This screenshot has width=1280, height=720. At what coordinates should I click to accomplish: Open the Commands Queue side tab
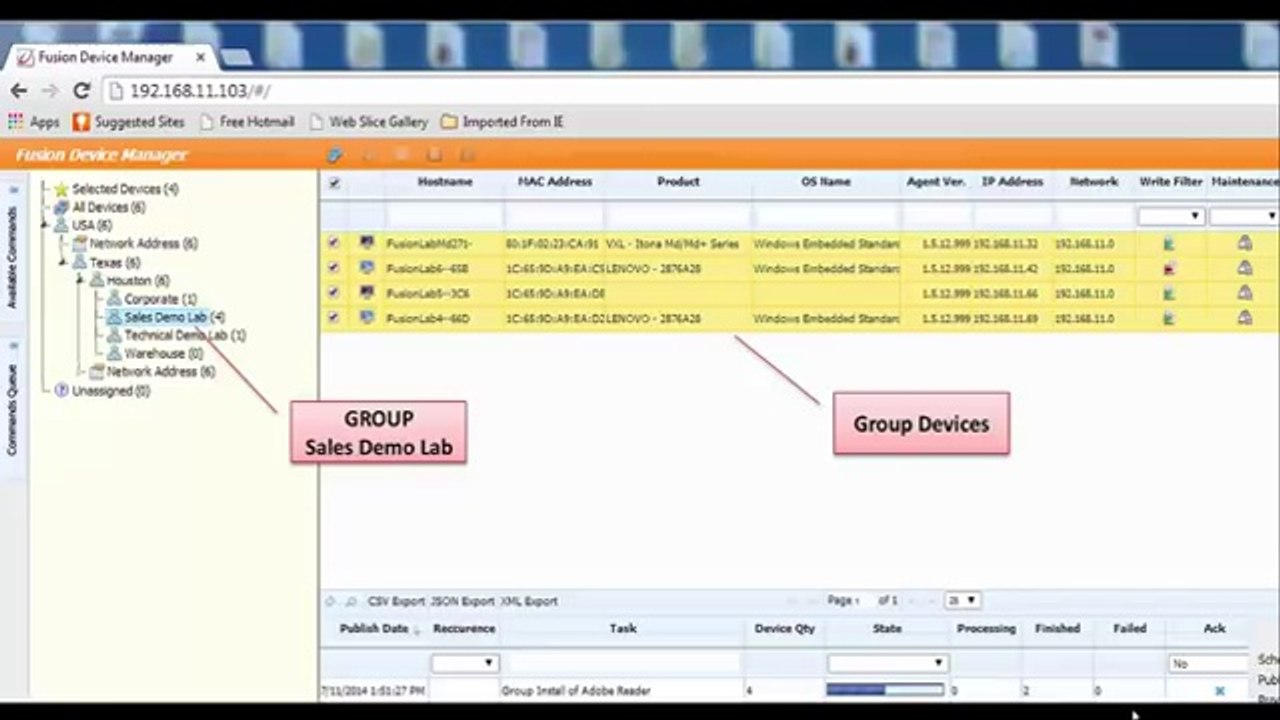click(12, 409)
